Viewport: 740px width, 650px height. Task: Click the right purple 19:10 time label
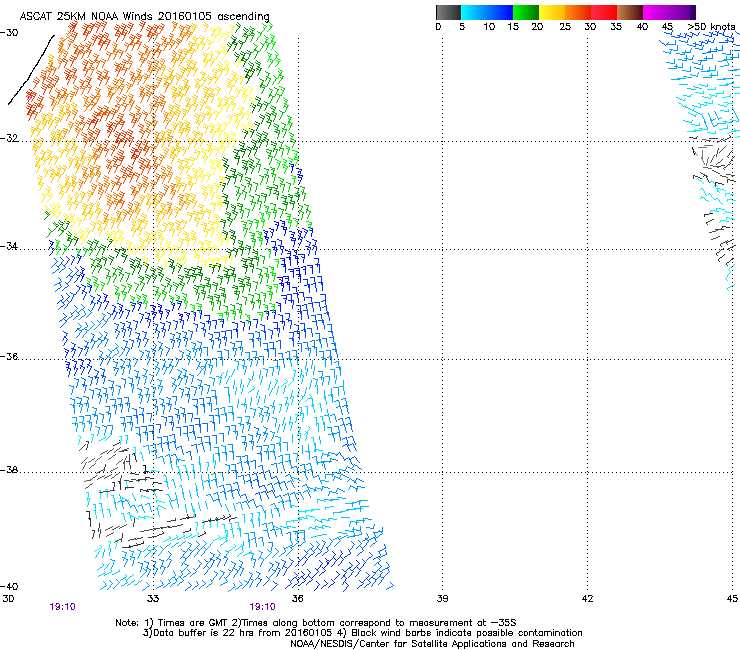(262, 607)
